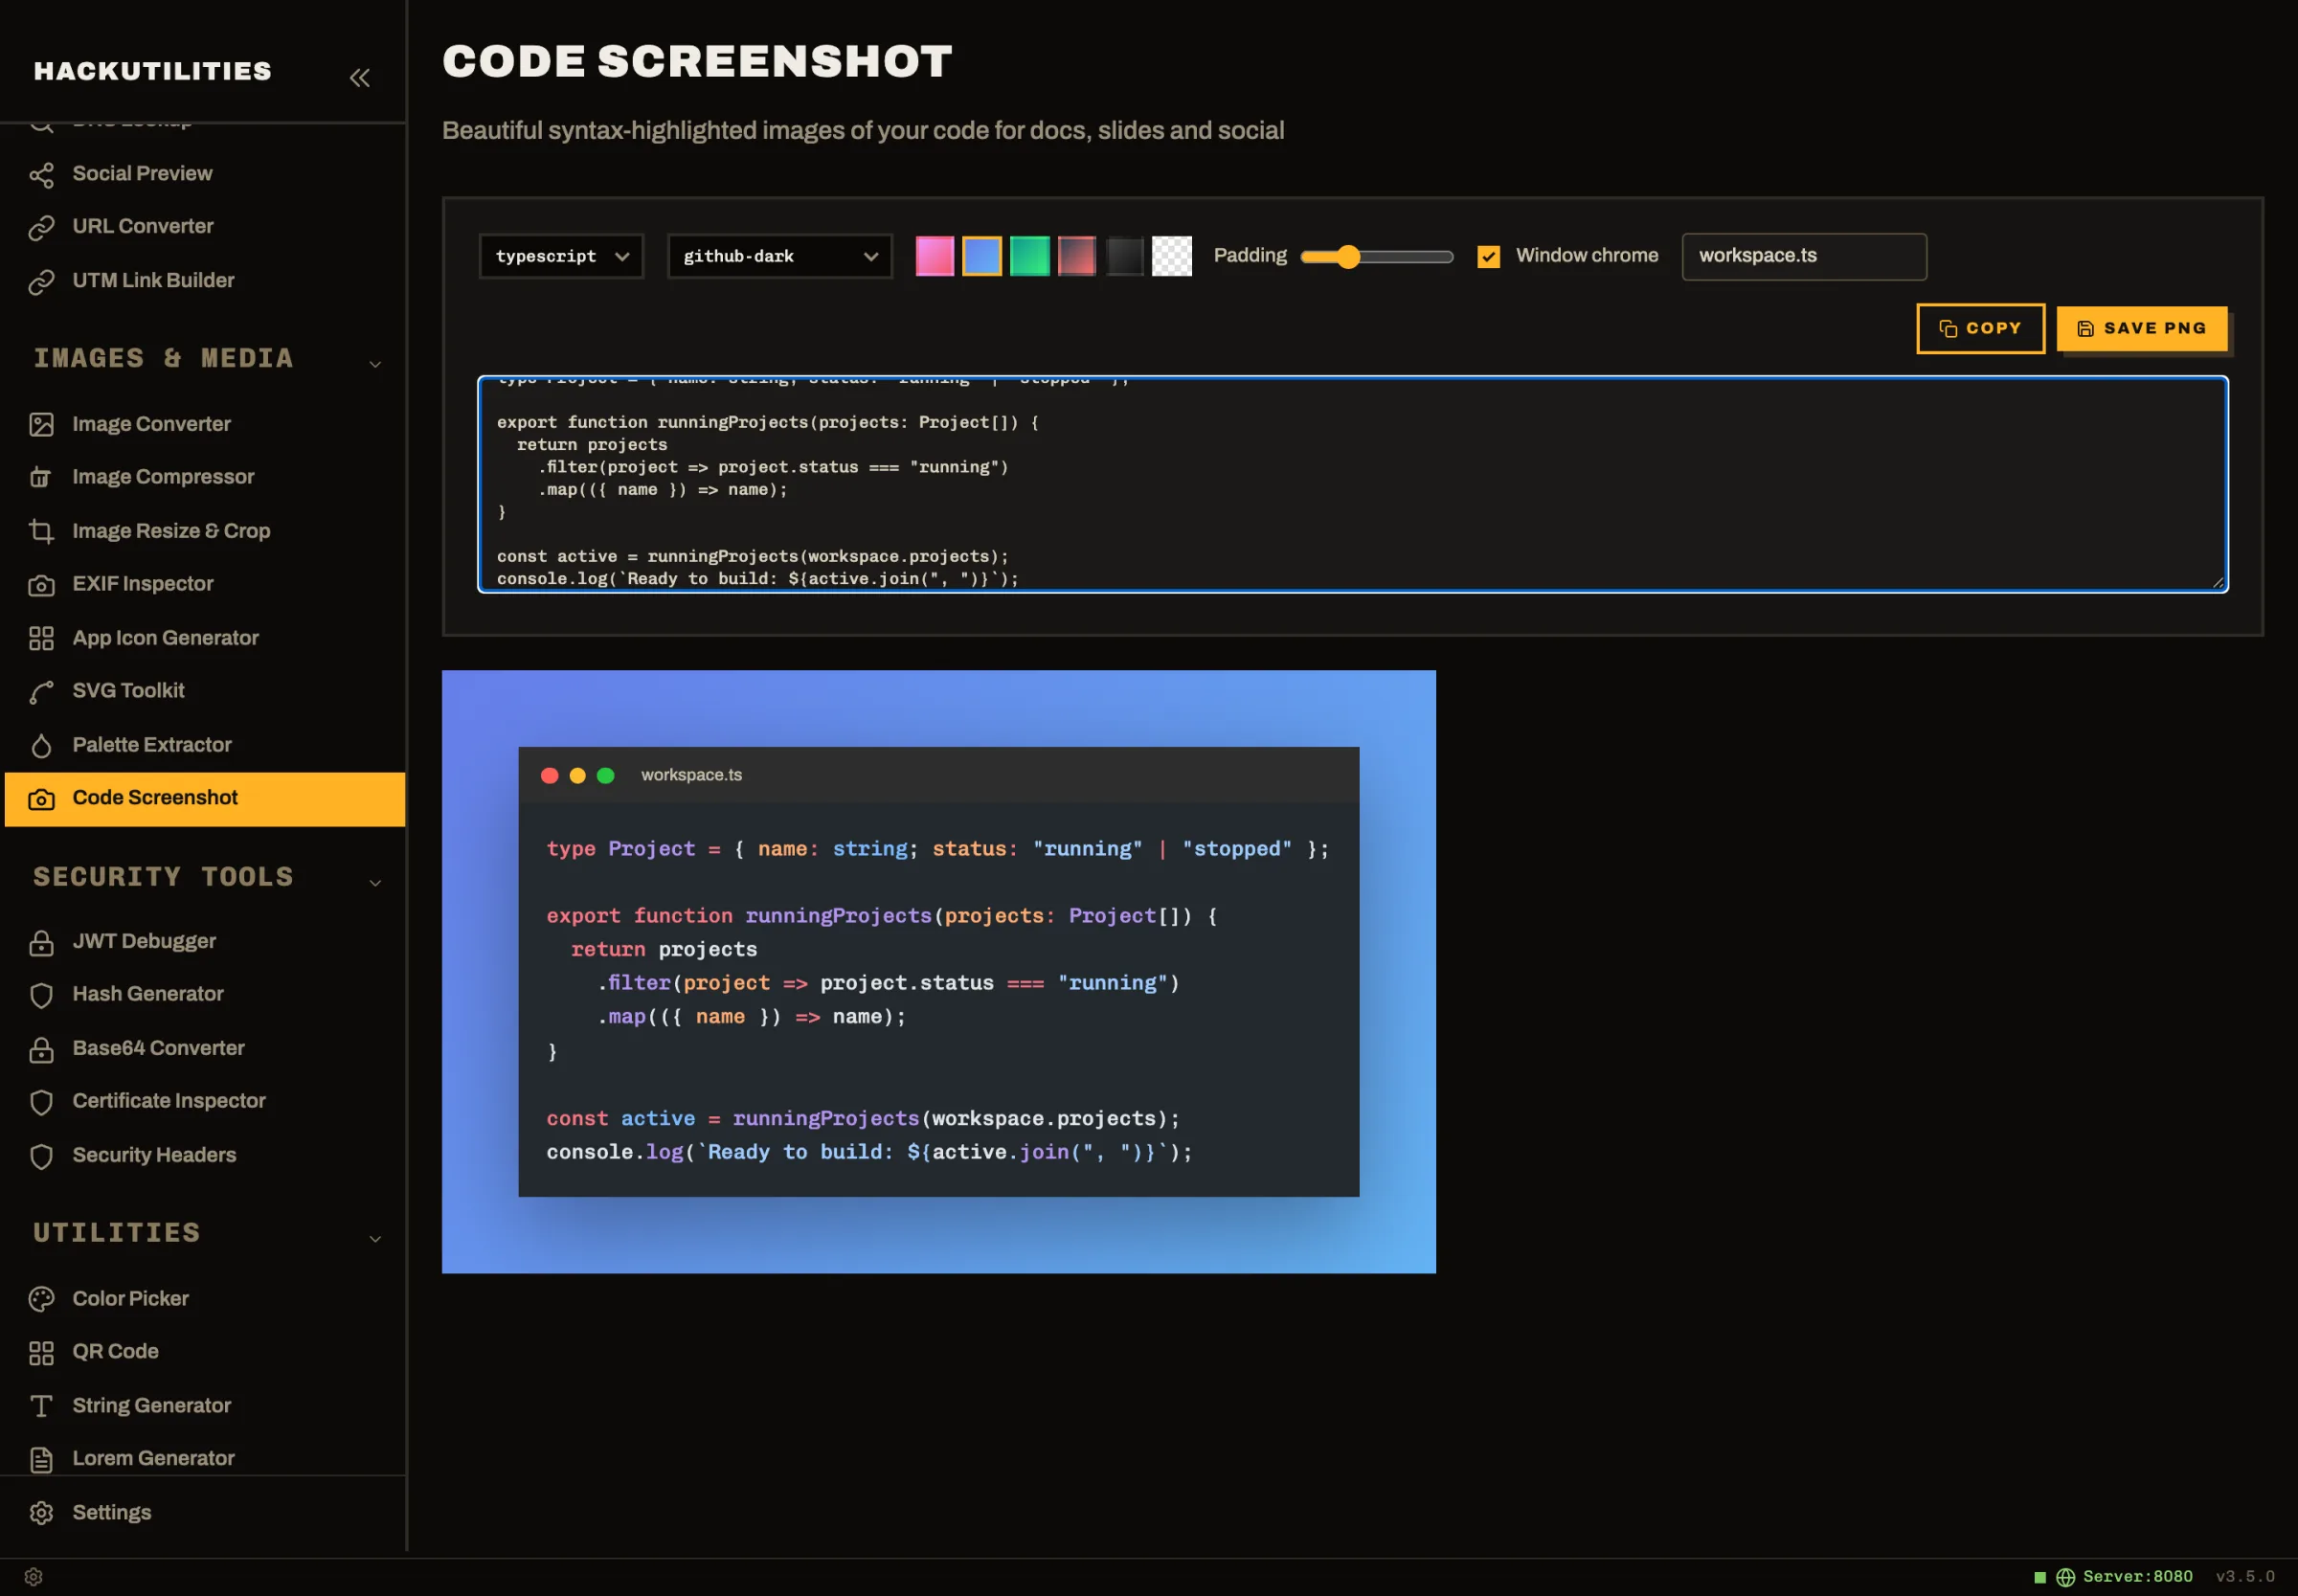Collapse the Utilities section chevron

click(x=375, y=1238)
